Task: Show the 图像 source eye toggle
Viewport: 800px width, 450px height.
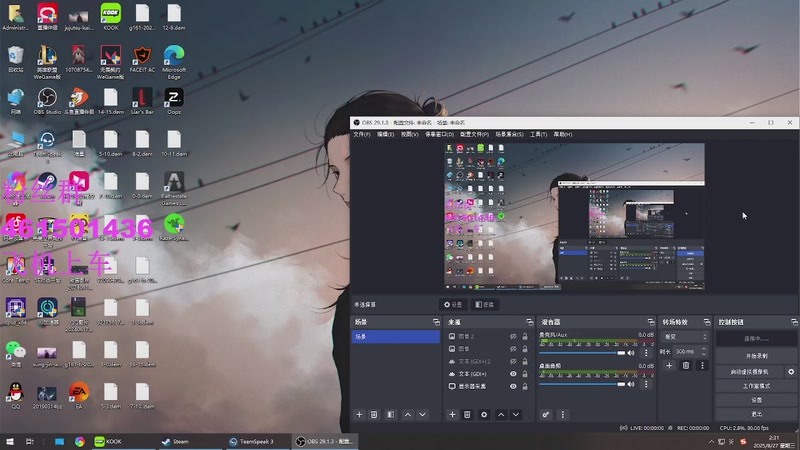Action: 513,349
